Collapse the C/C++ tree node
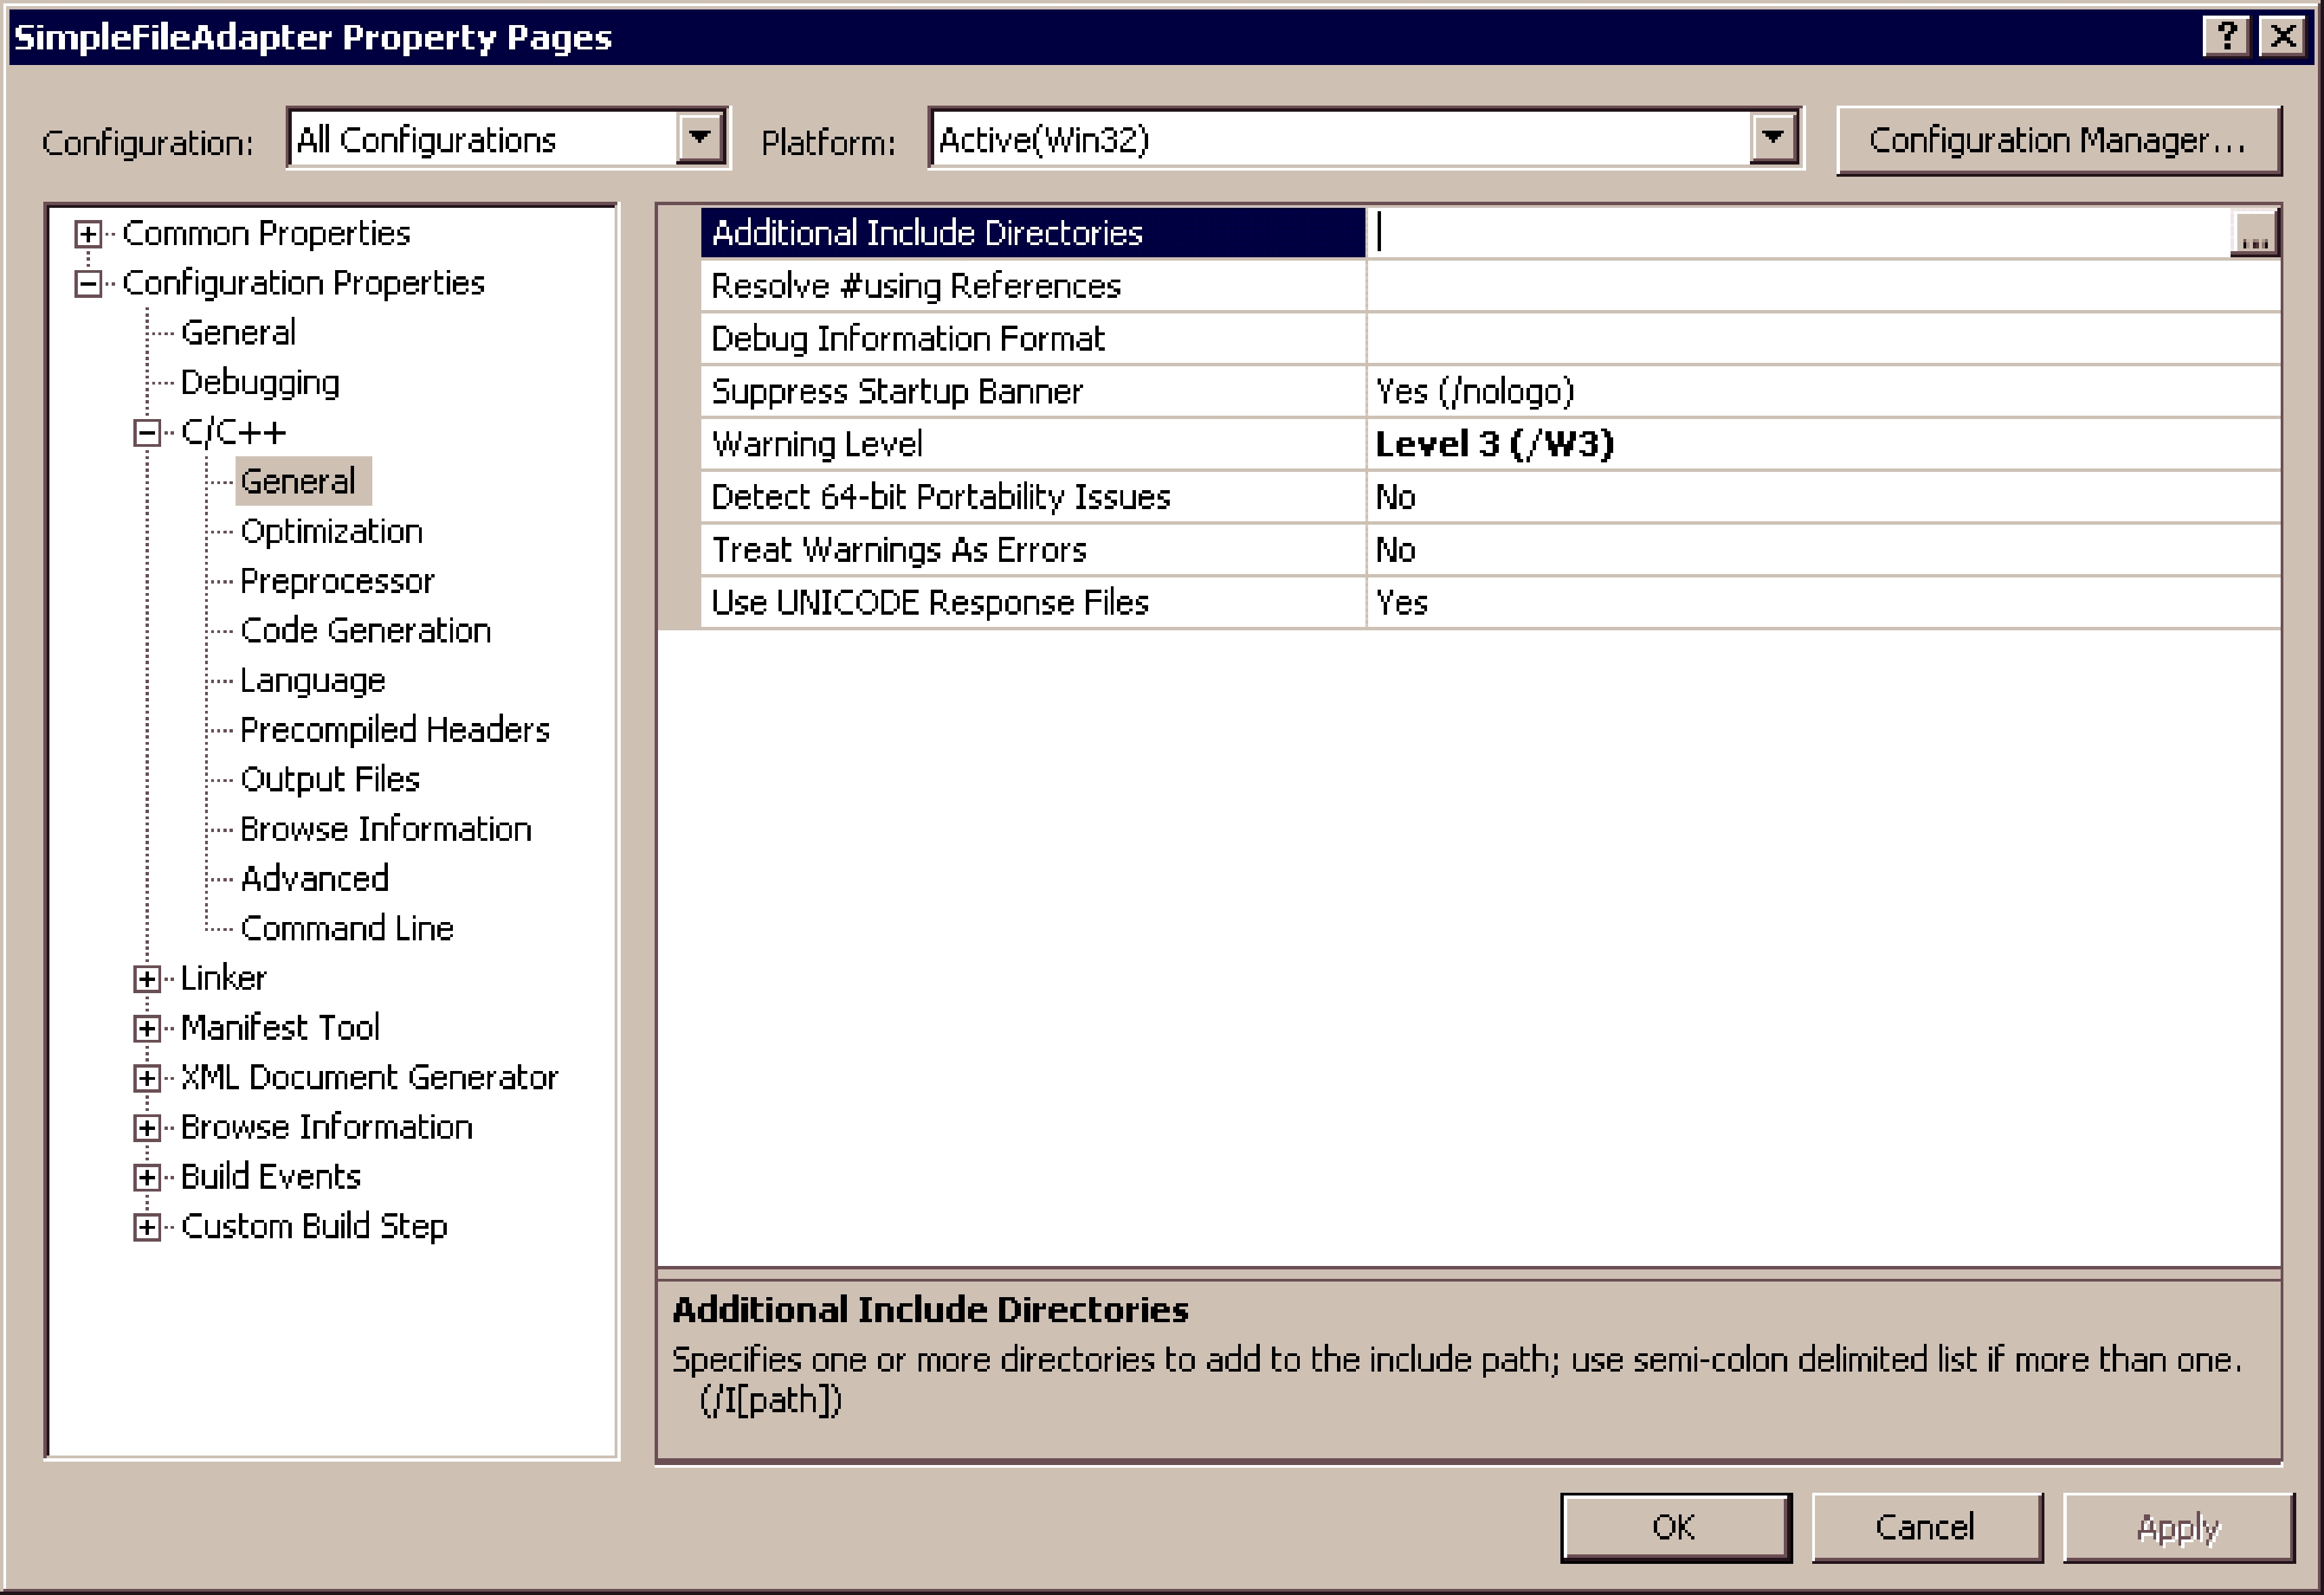 click(x=147, y=433)
